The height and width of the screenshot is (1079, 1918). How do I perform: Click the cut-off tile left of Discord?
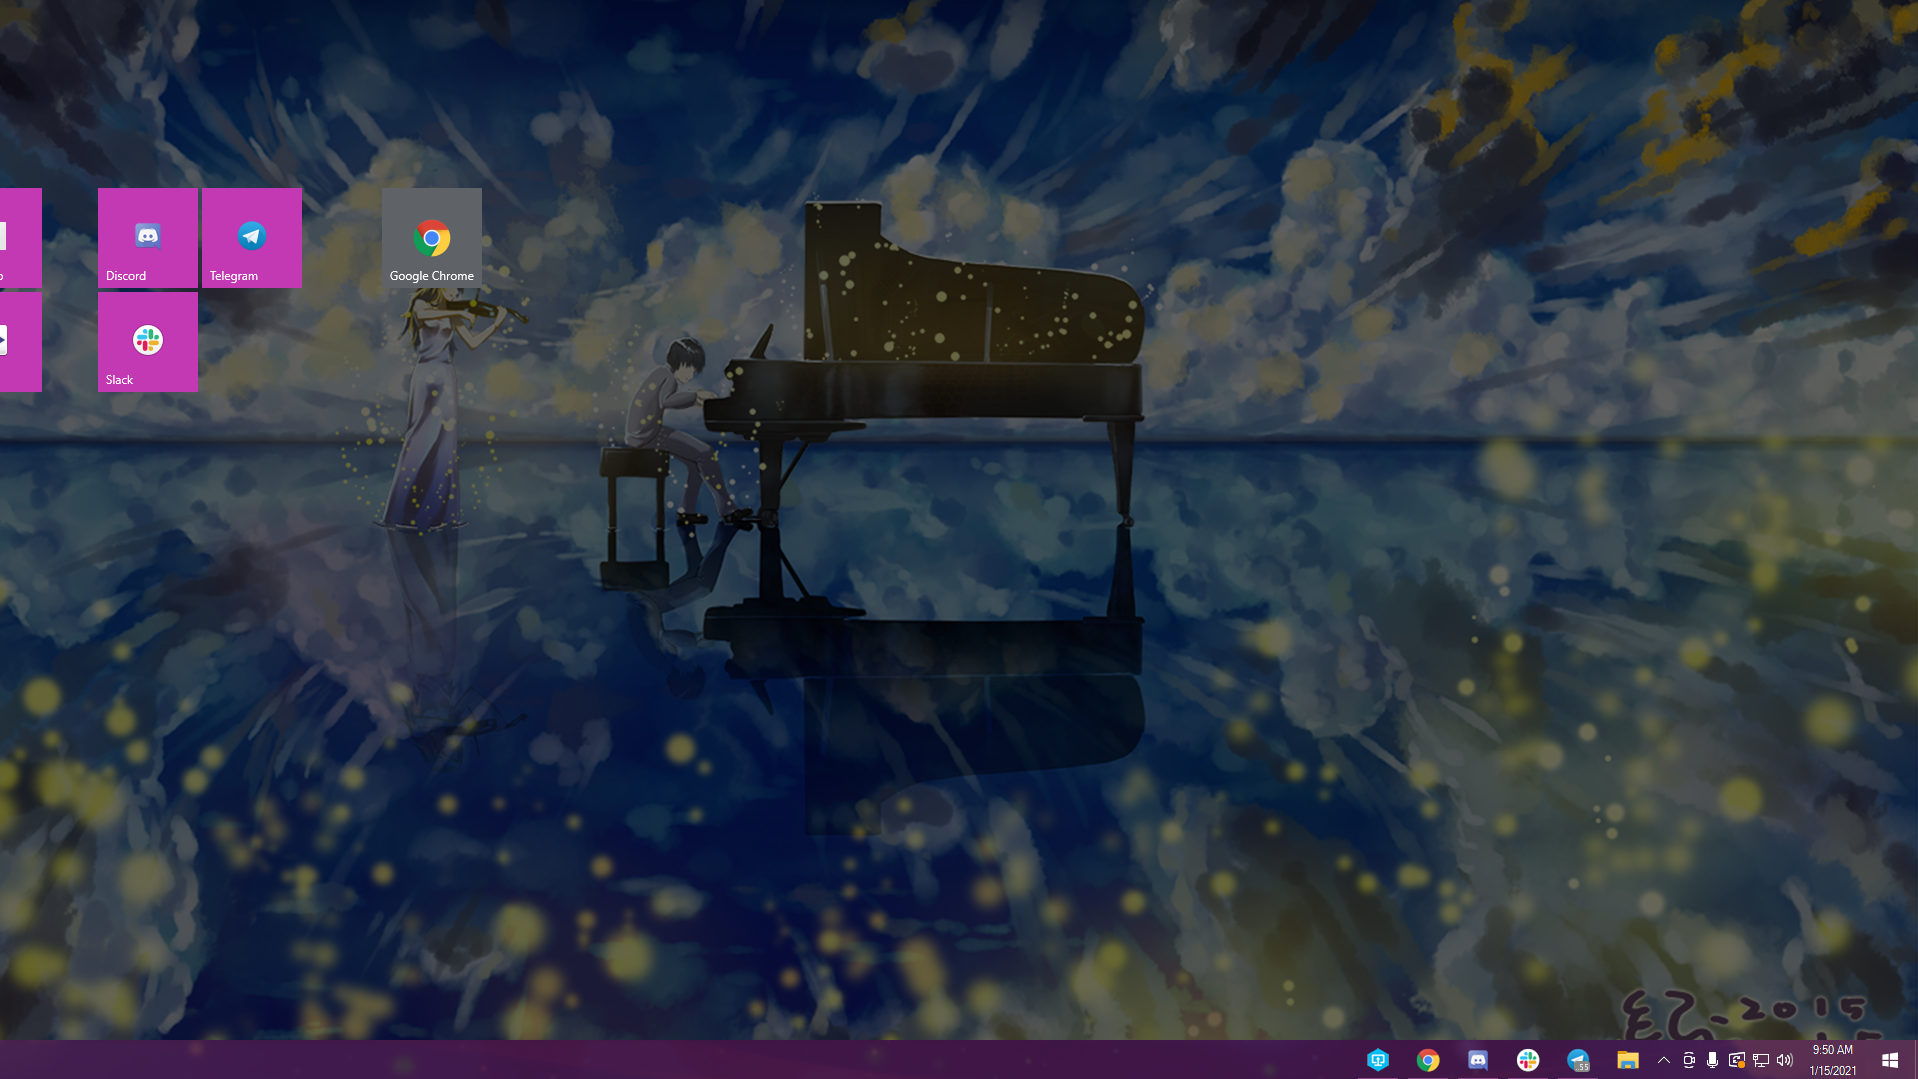click(20, 238)
